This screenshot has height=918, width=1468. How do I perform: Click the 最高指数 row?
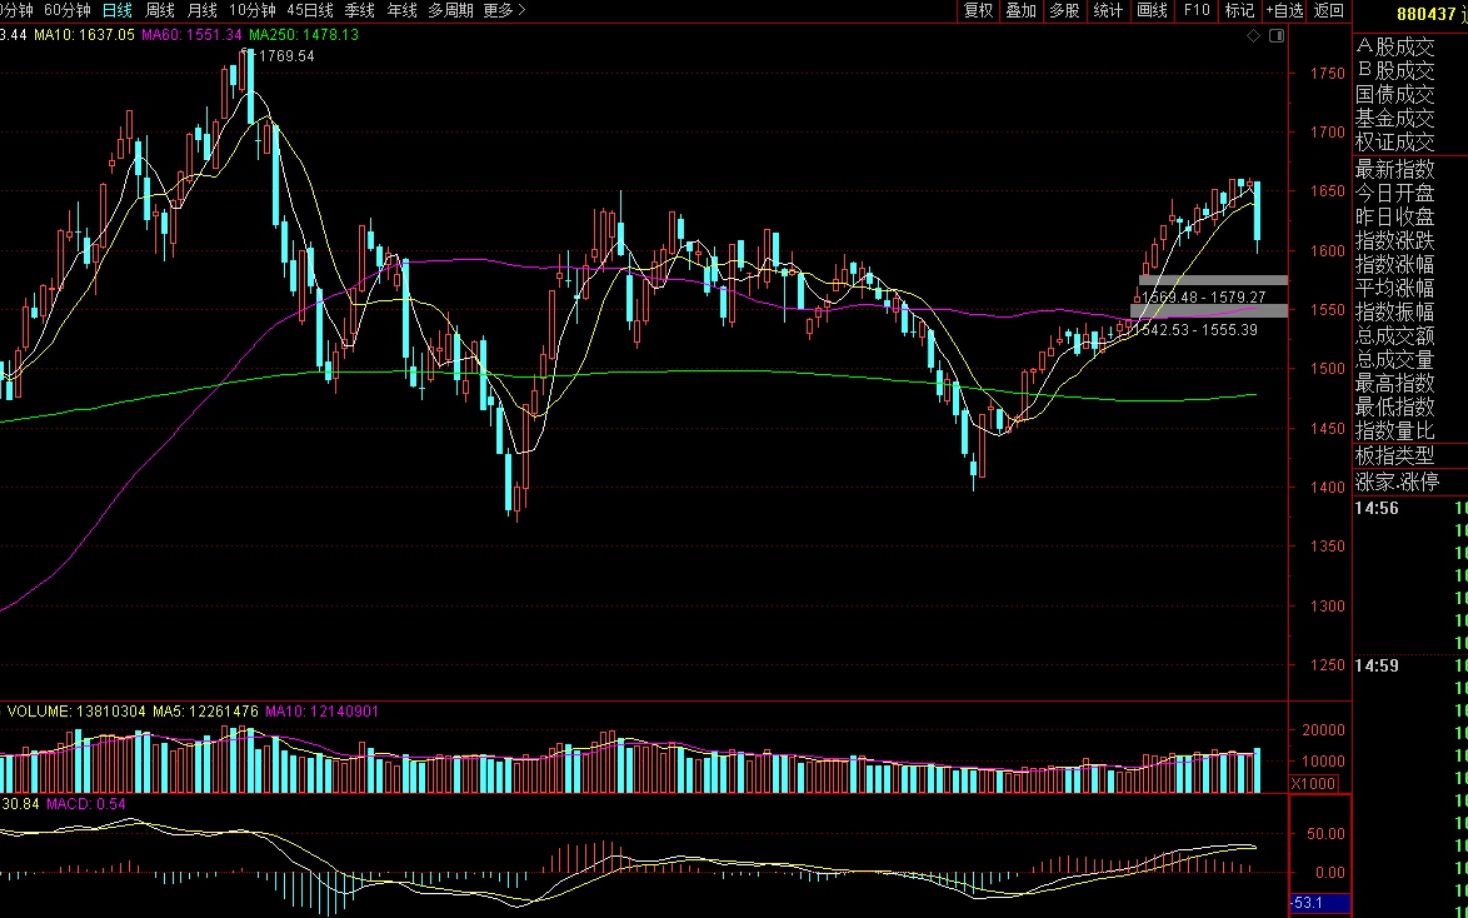point(1395,383)
